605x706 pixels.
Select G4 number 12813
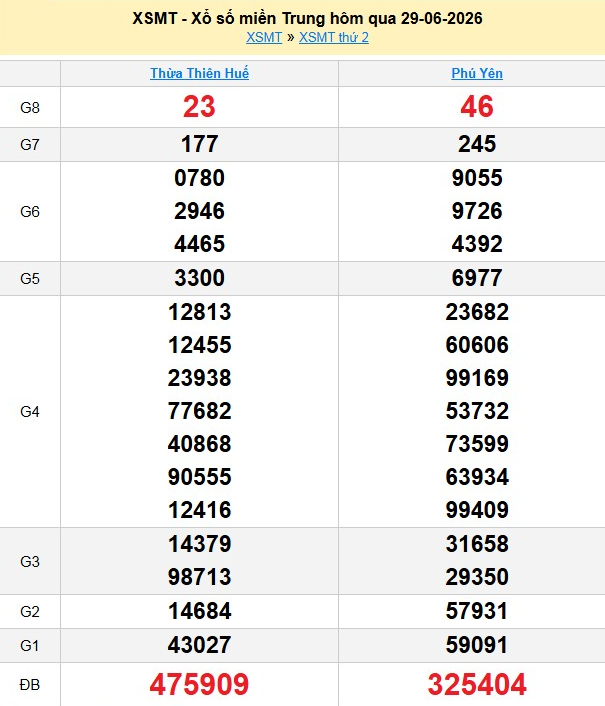coord(199,312)
